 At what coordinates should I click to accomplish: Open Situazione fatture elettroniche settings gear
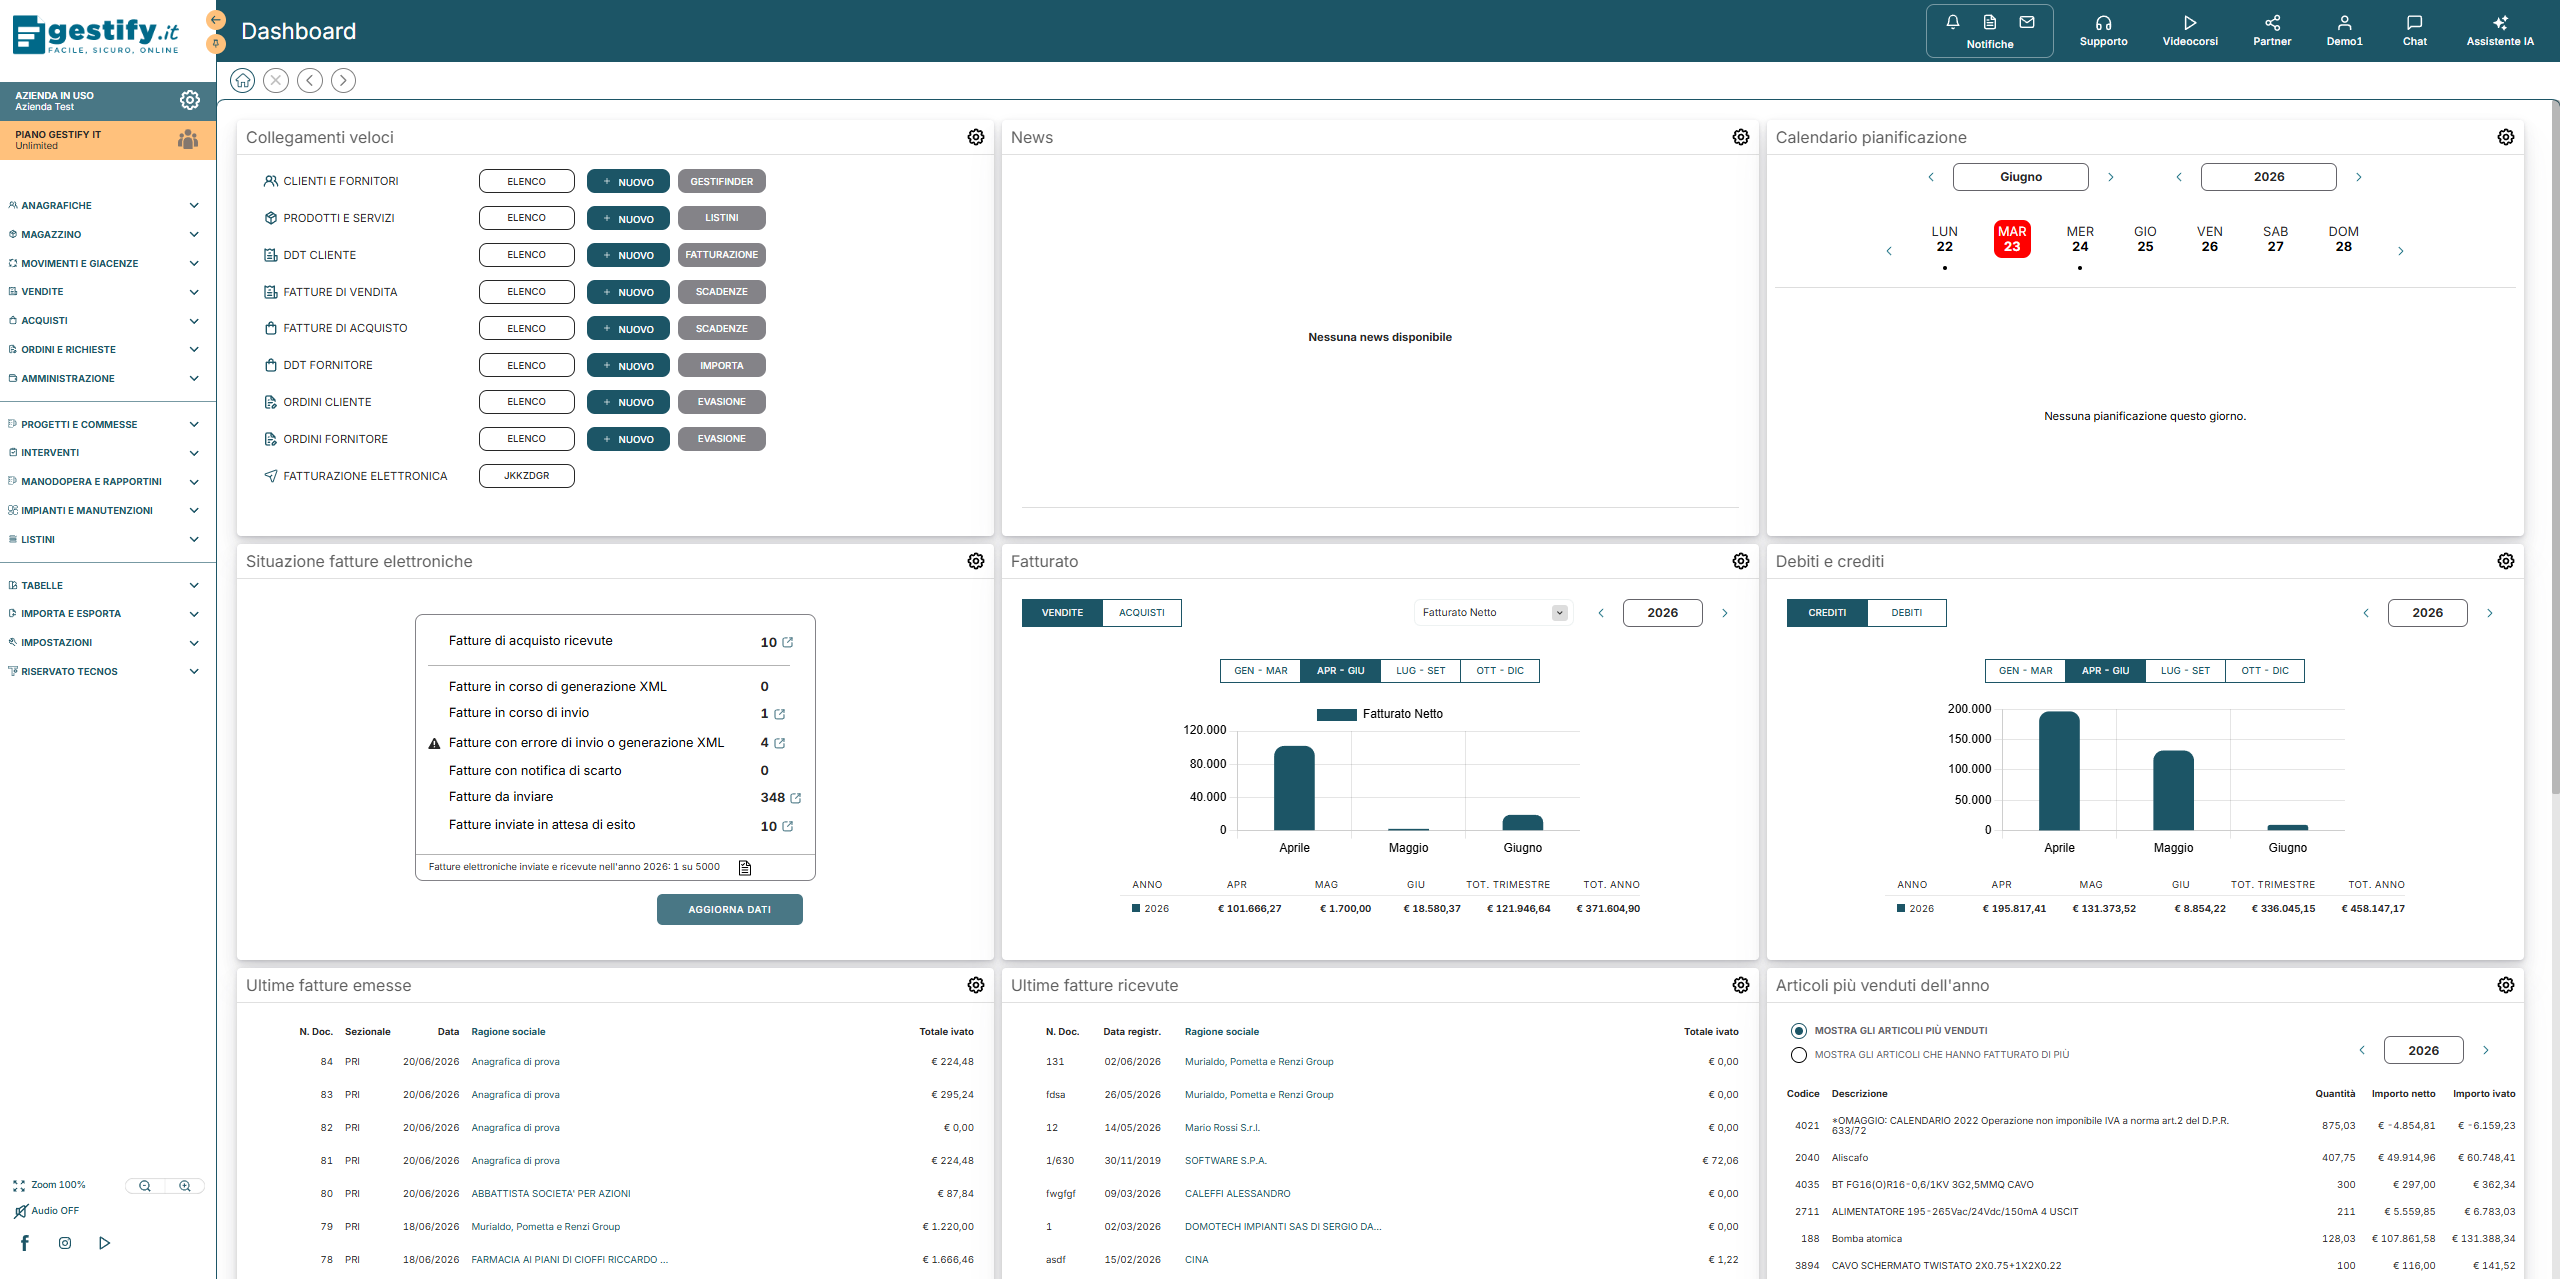pos(976,561)
